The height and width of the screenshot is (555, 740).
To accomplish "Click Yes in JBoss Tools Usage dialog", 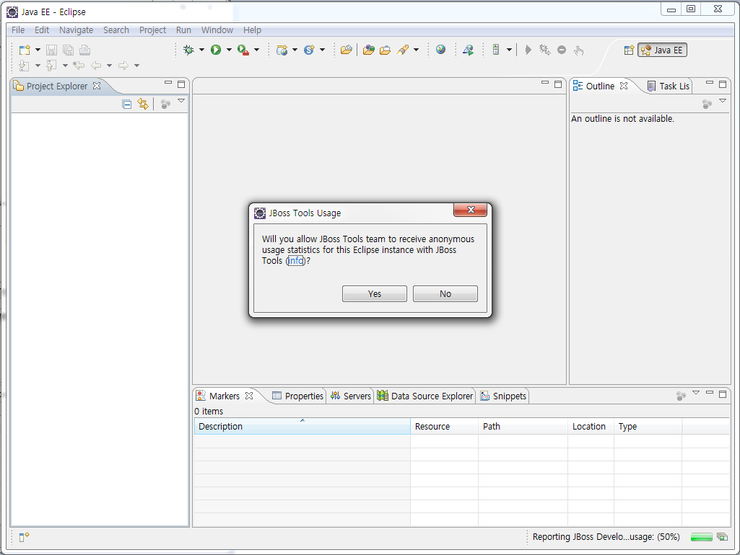I will [x=374, y=294].
